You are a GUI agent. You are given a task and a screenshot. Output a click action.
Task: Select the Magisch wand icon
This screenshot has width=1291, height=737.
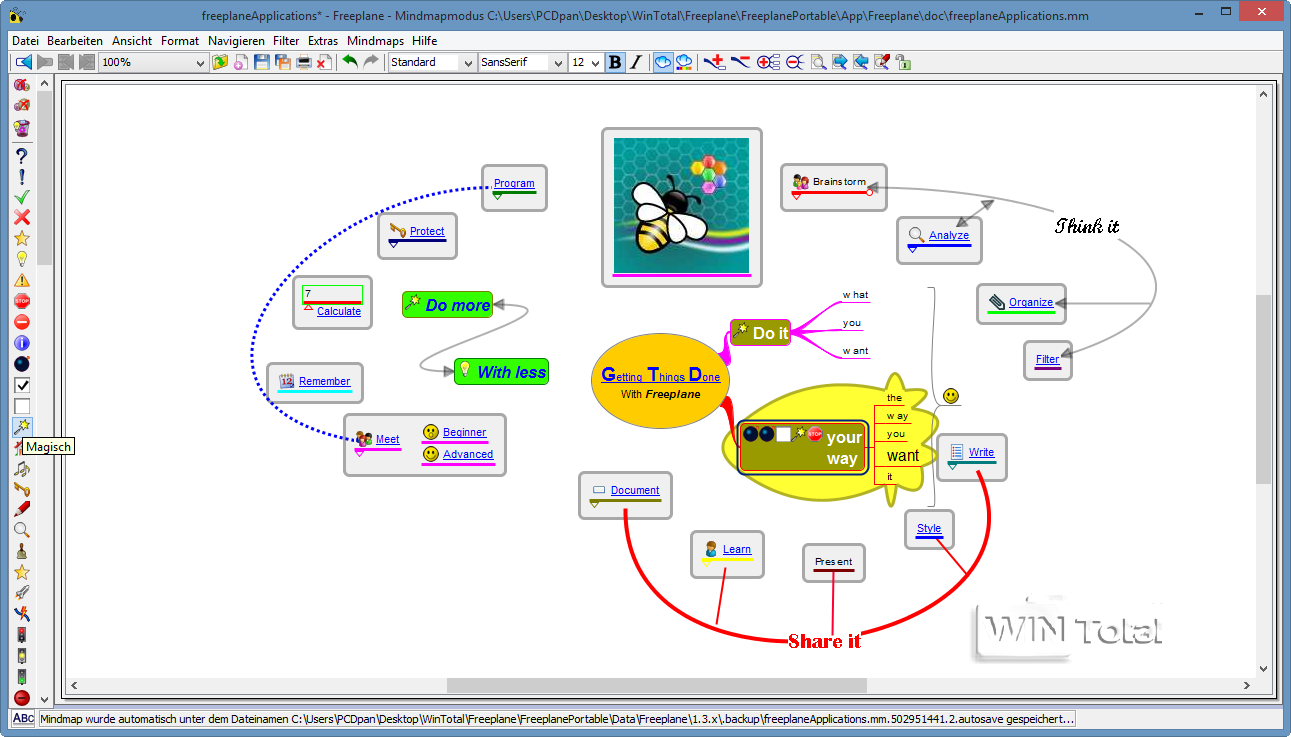point(21,427)
